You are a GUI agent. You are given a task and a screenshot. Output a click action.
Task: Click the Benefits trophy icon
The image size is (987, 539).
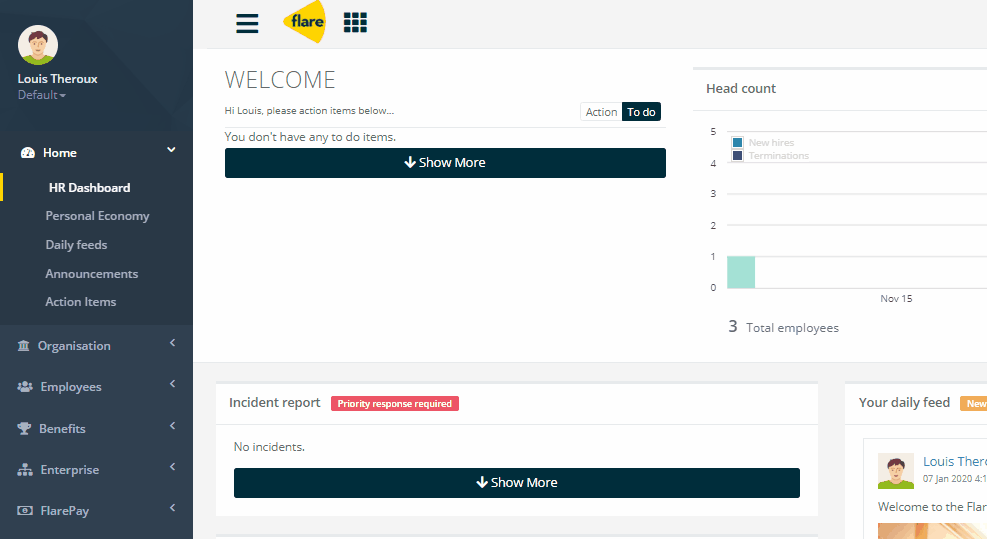(x=24, y=428)
